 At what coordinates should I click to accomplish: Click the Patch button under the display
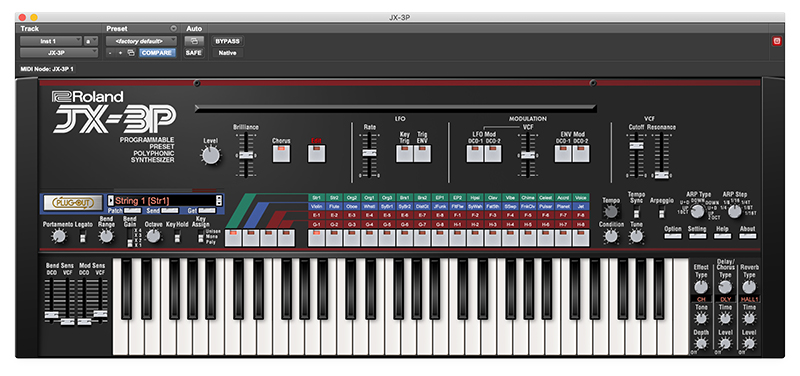pos(132,211)
